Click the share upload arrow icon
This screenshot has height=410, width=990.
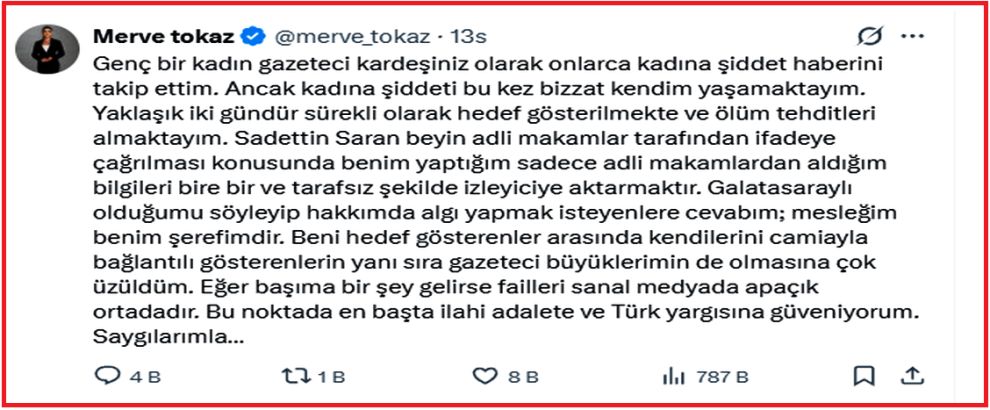tap(910, 376)
